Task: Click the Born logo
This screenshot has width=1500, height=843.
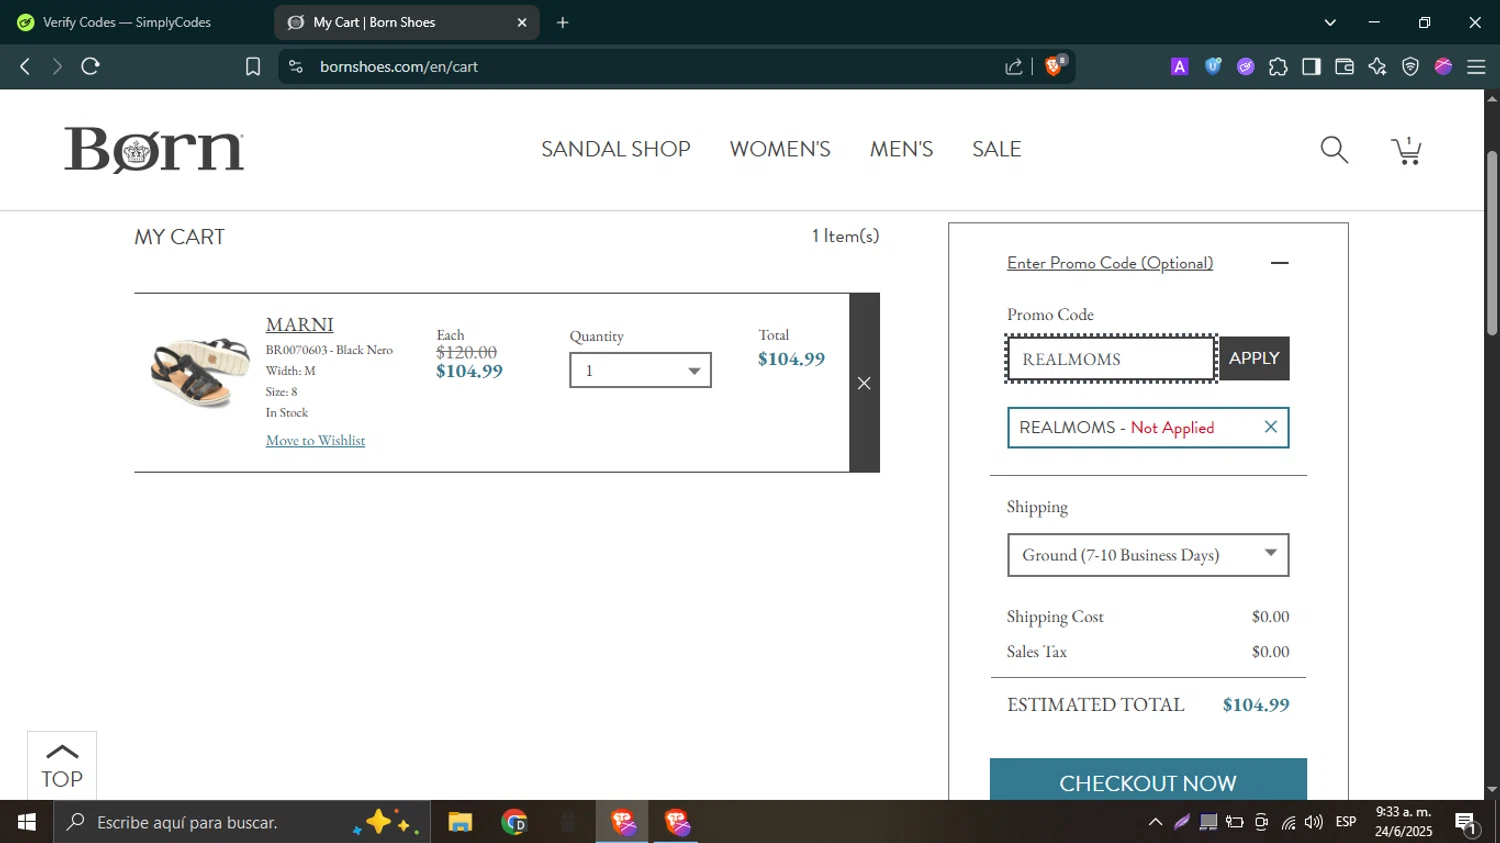Action: pyautogui.click(x=154, y=150)
